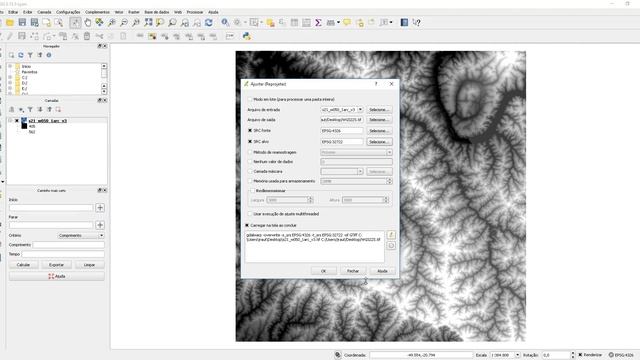Click the Zoom Out magnifier tool

pyautogui.click(x=124, y=22)
